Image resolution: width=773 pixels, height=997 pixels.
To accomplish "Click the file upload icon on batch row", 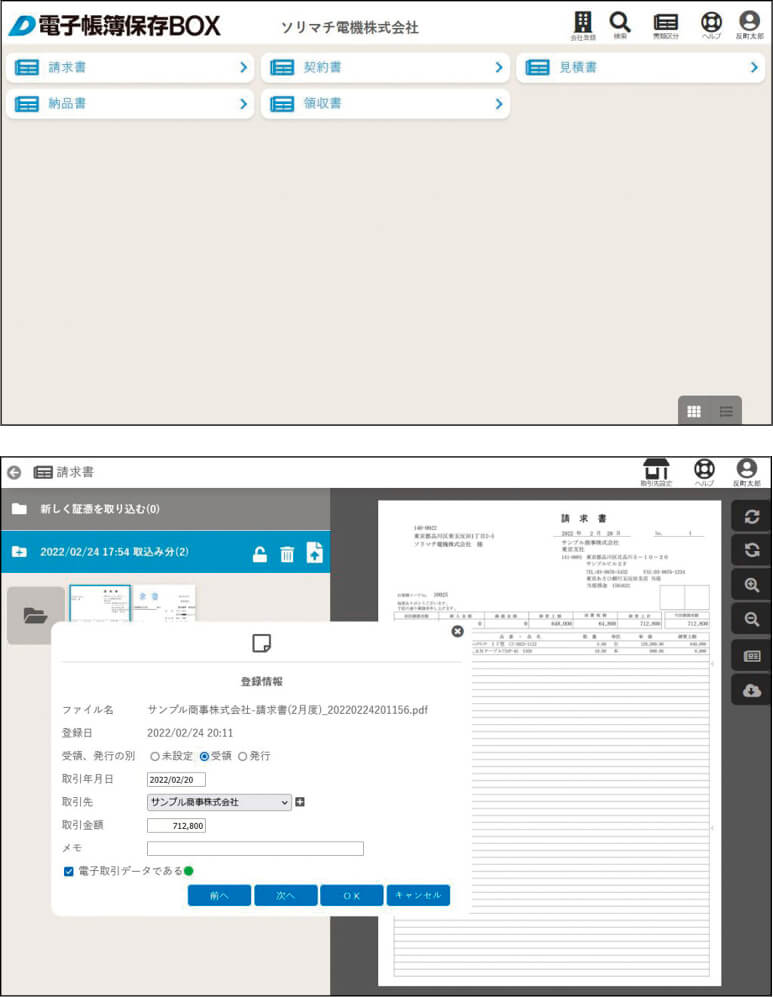I will coord(315,553).
